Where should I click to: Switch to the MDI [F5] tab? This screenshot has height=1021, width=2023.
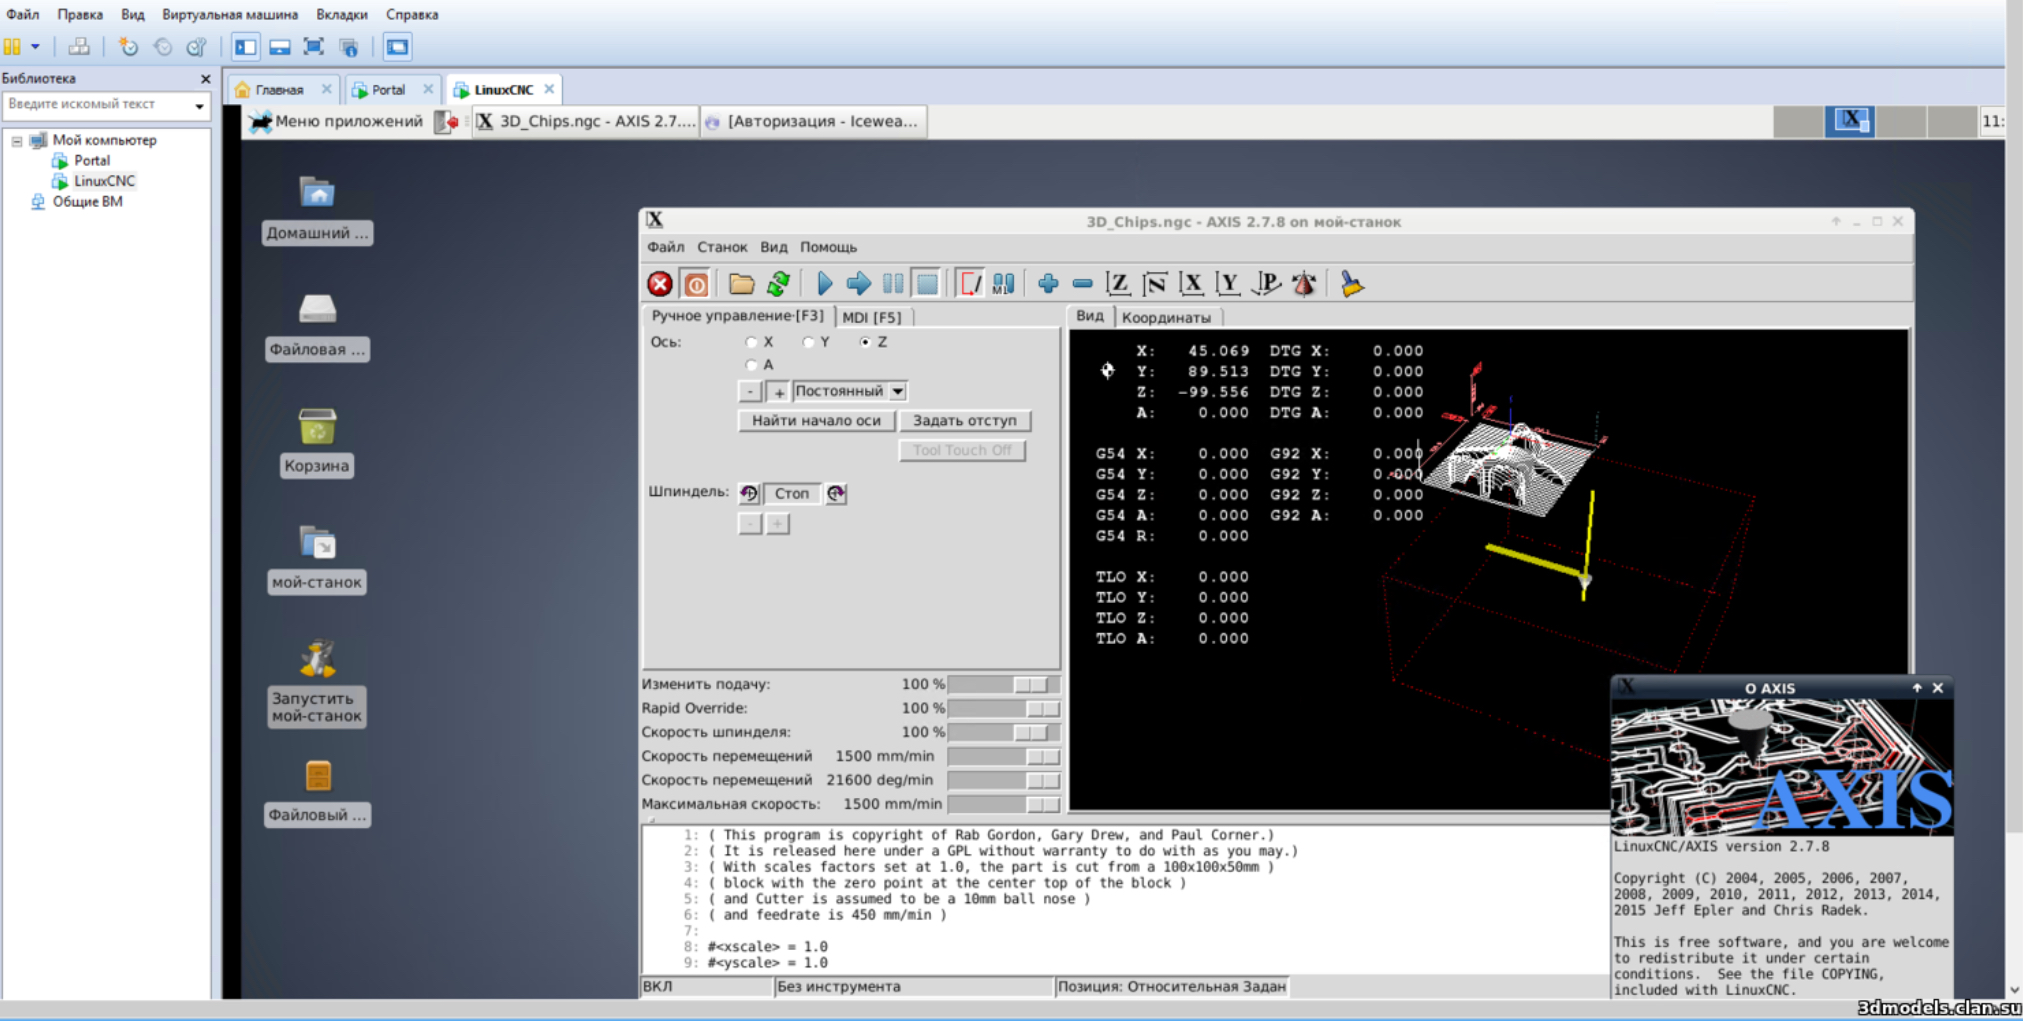point(871,317)
